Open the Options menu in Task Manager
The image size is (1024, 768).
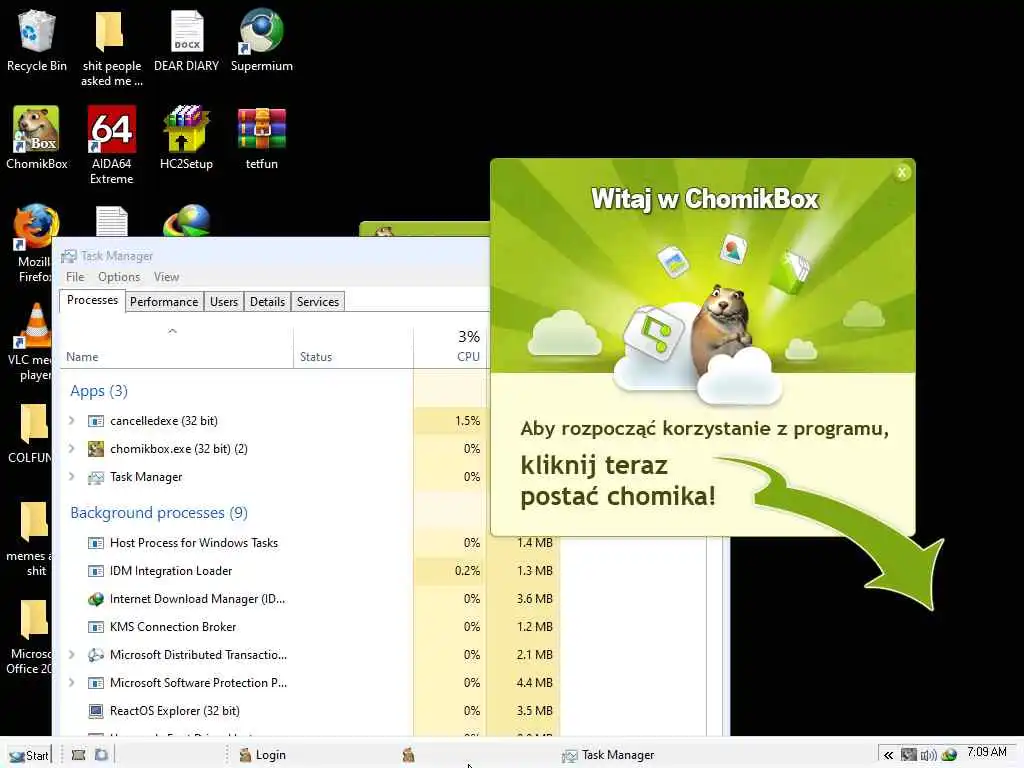(119, 277)
